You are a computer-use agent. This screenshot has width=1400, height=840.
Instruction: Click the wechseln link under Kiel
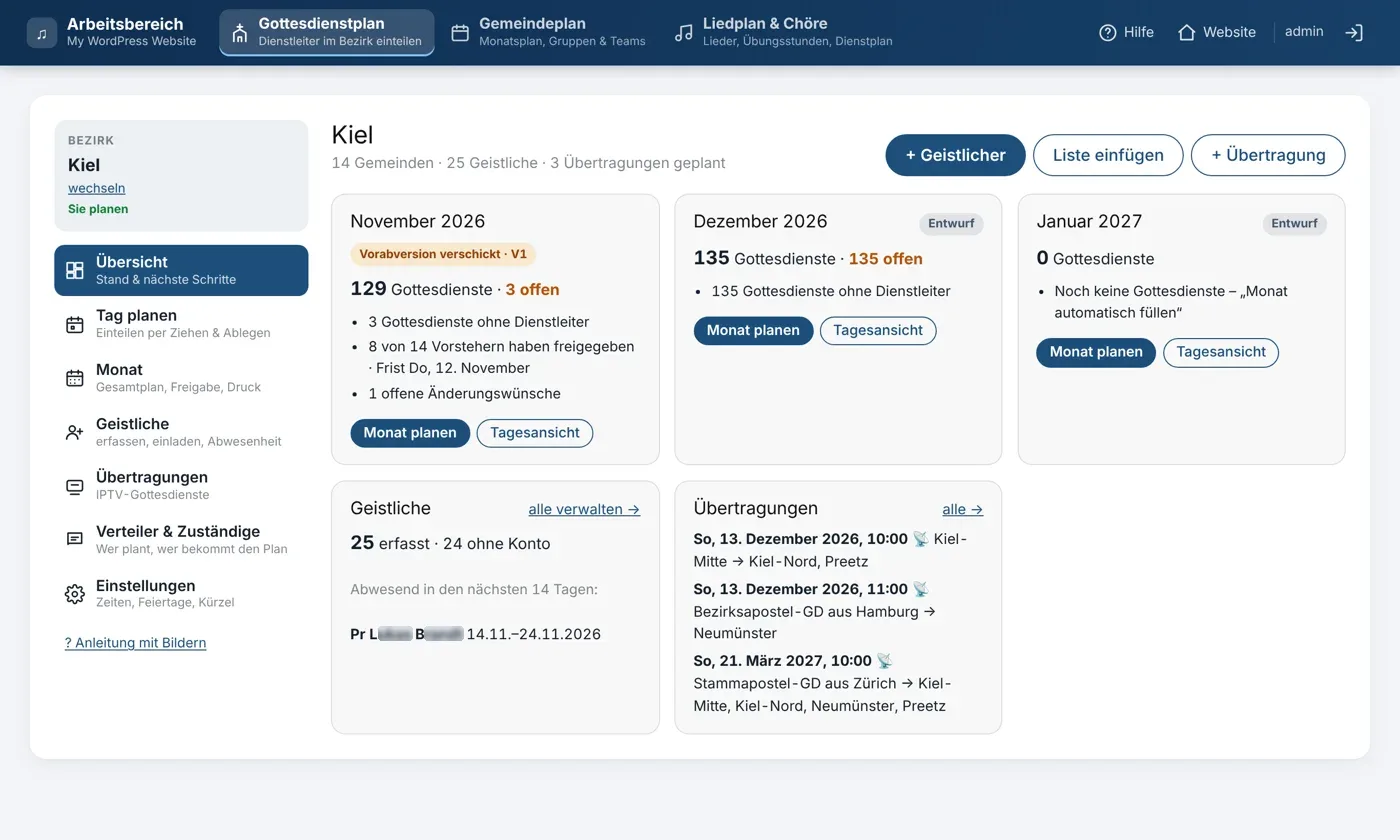(x=97, y=188)
